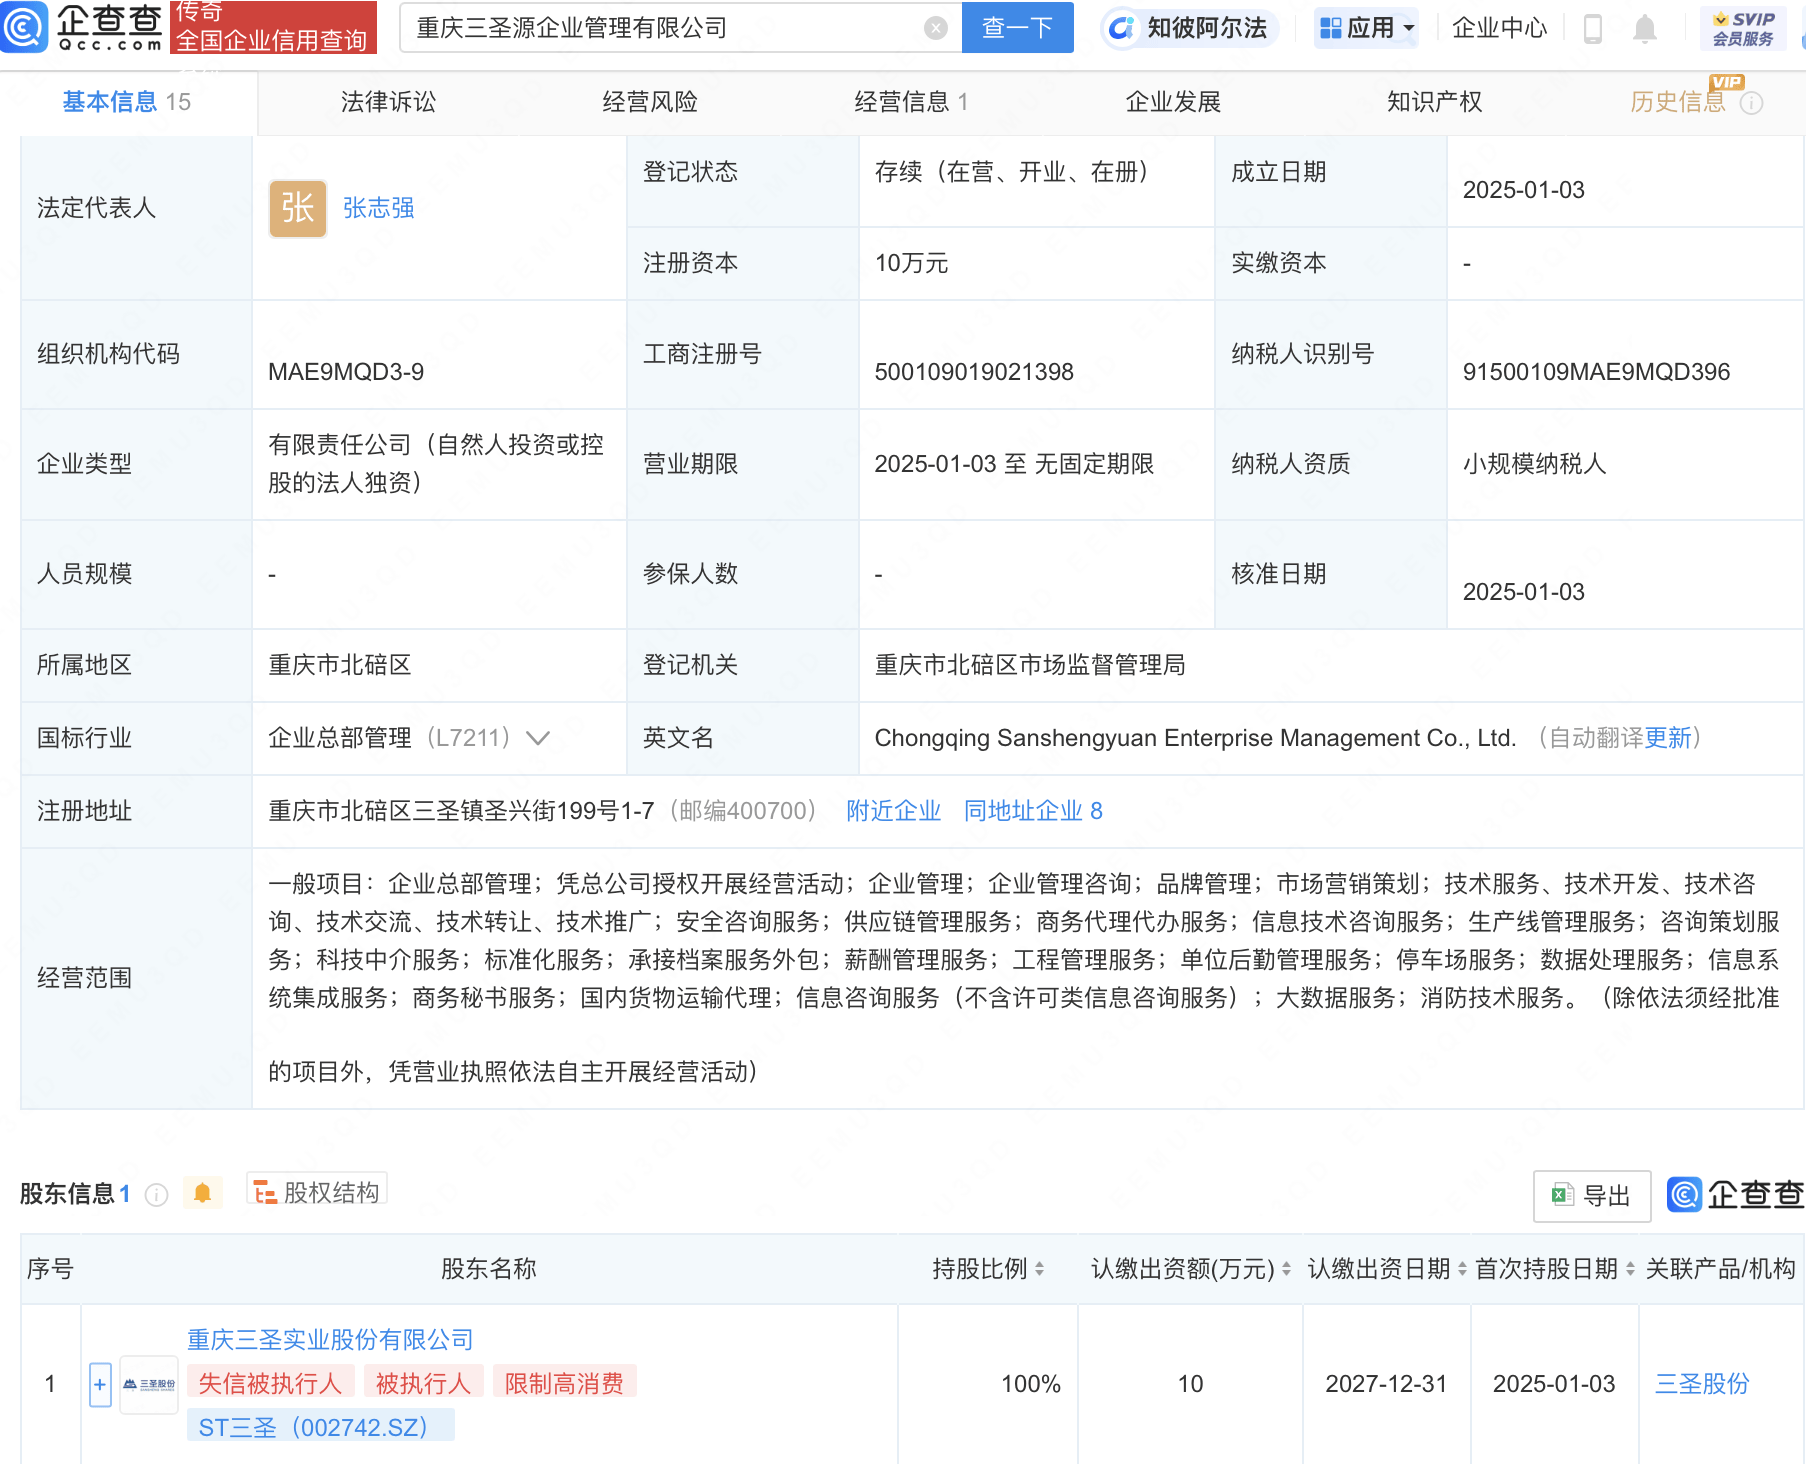The width and height of the screenshot is (1806, 1464).
Task: Select the registered address text 三圣镇圣兴街199号1-7
Action: coord(533,811)
